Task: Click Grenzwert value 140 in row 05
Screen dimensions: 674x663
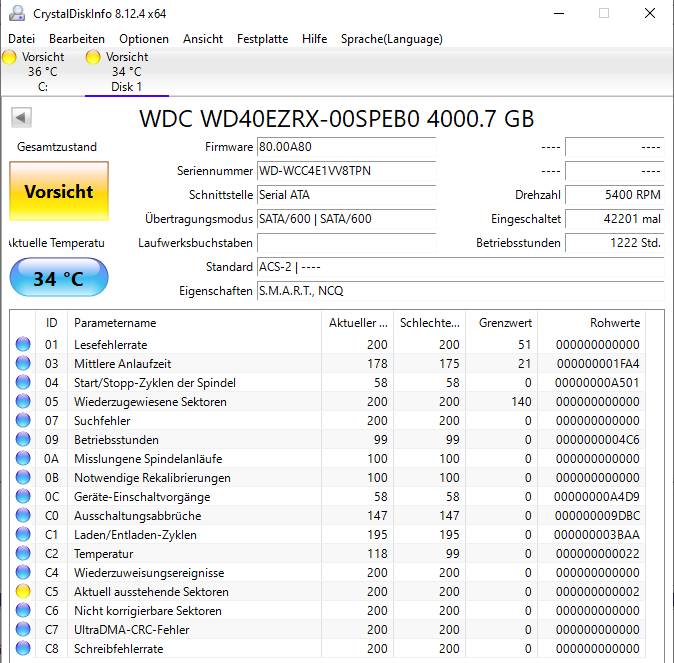Action: click(521, 402)
